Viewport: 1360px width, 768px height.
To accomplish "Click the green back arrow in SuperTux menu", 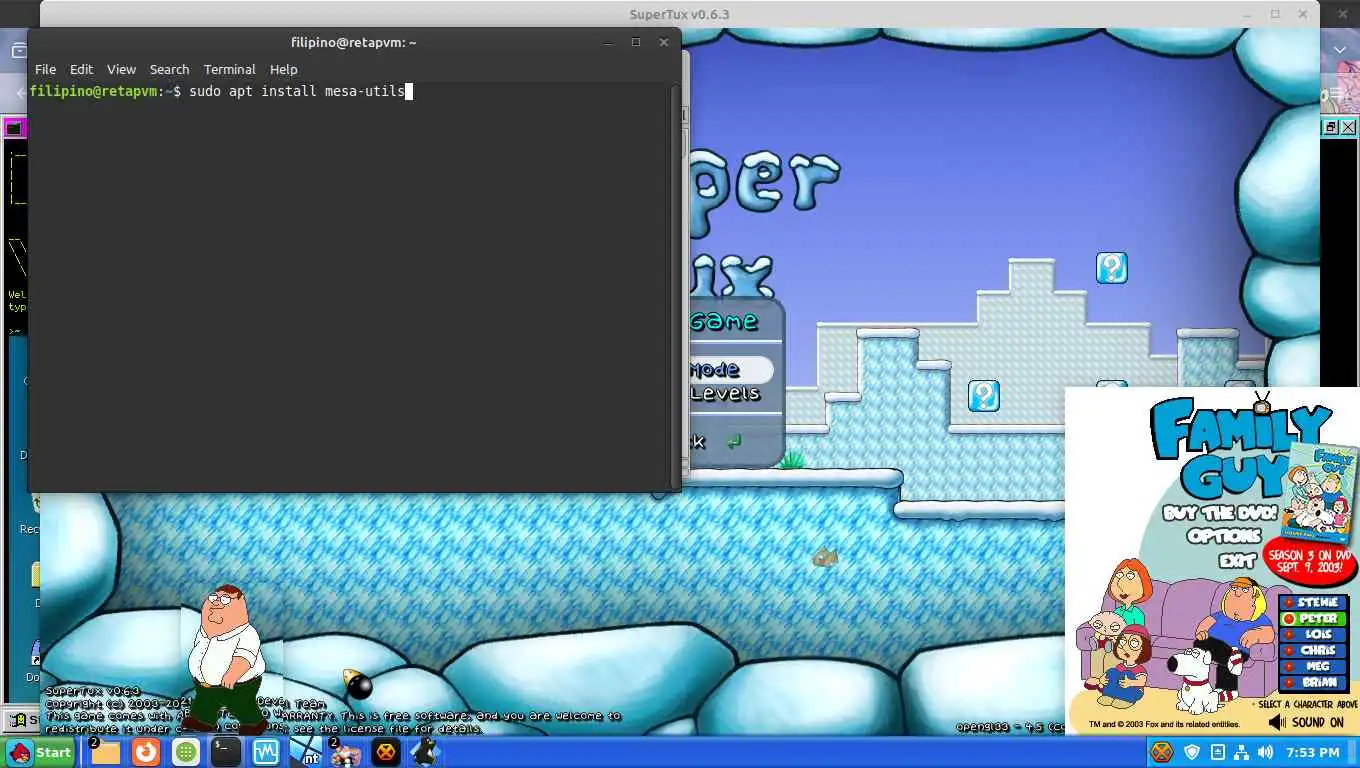I will pos(734,441).
